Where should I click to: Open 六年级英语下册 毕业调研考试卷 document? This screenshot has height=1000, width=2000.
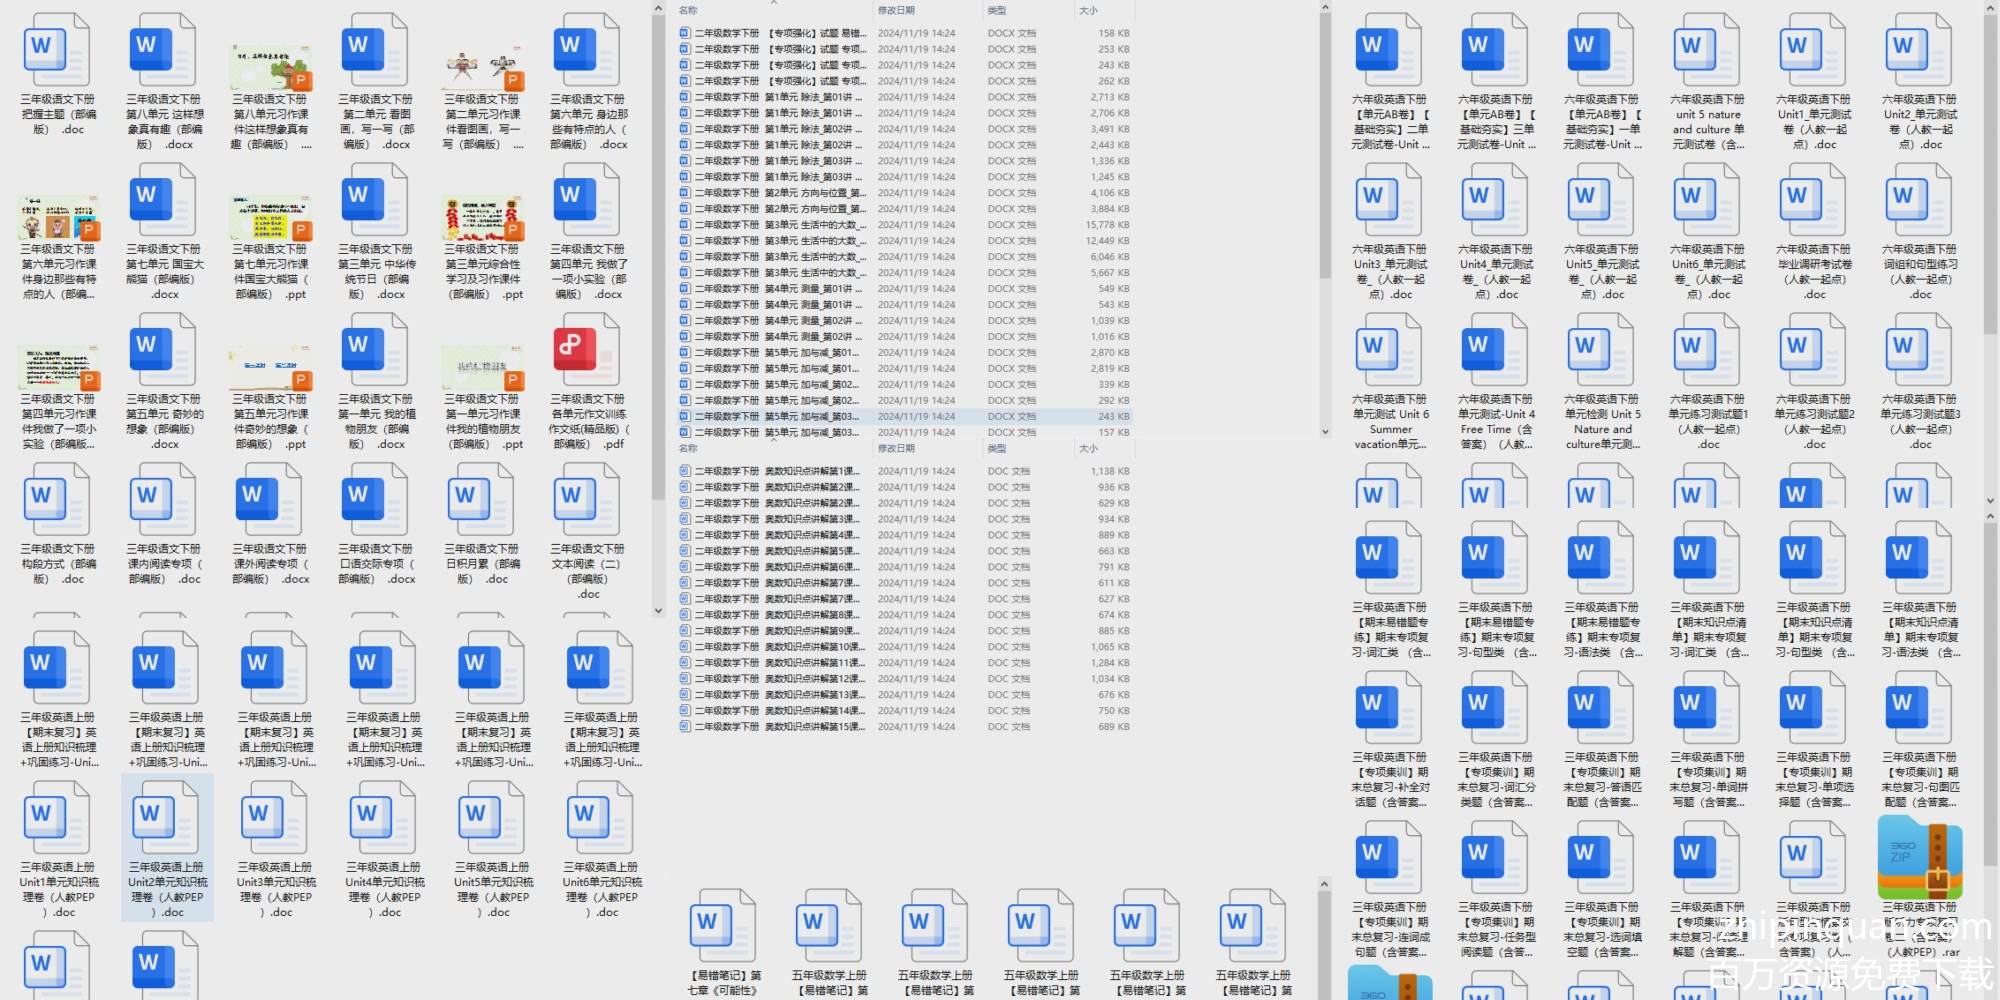pos(1813,200)
